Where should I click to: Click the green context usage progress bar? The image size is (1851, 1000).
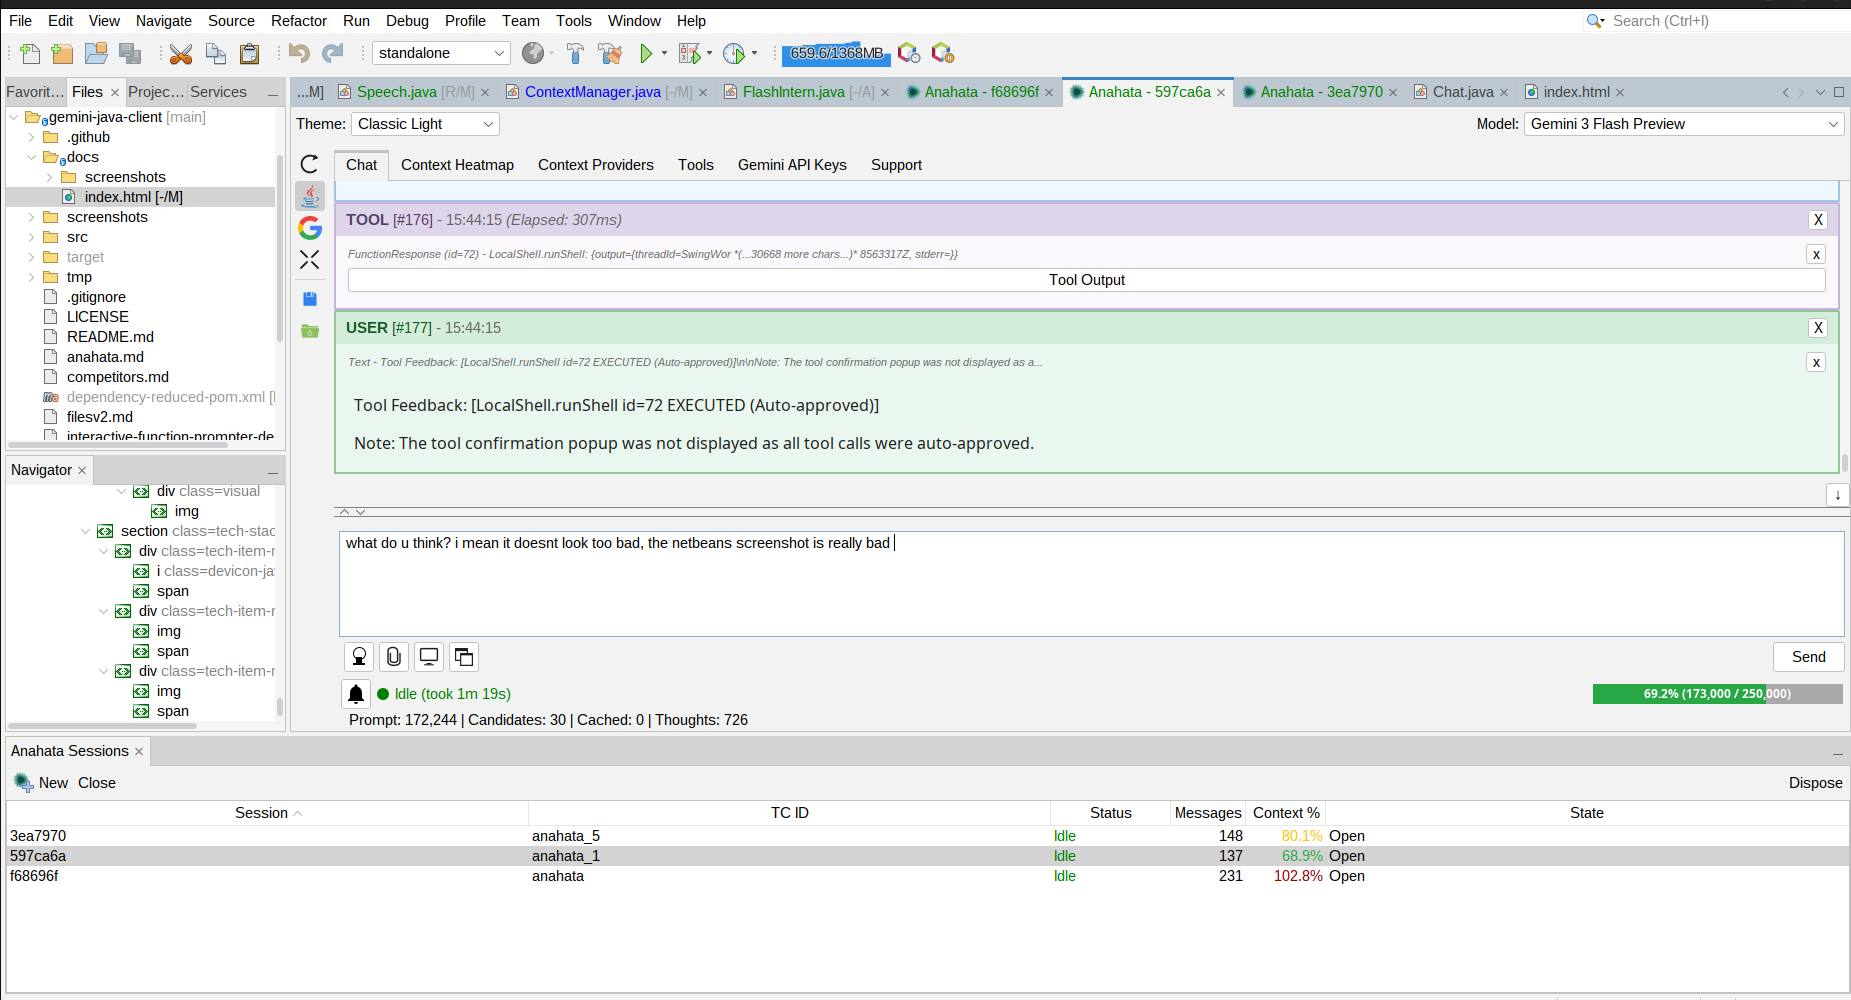(x=1716, y=694)
